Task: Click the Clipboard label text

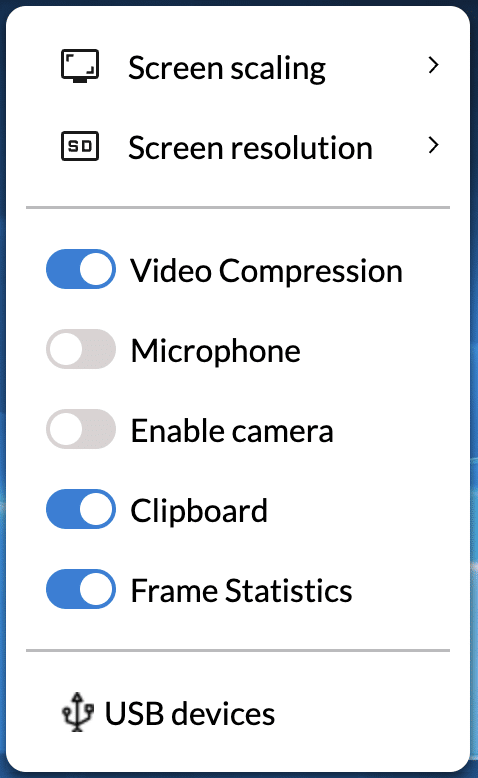Action: tap(199, 511)
